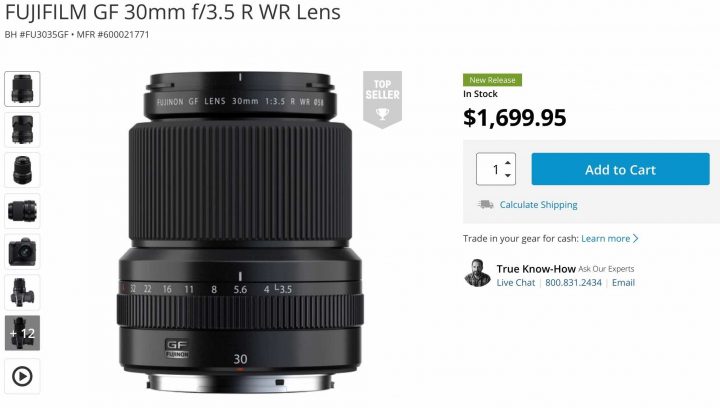Decrease quantity with the down arrow

click(508, 175)
